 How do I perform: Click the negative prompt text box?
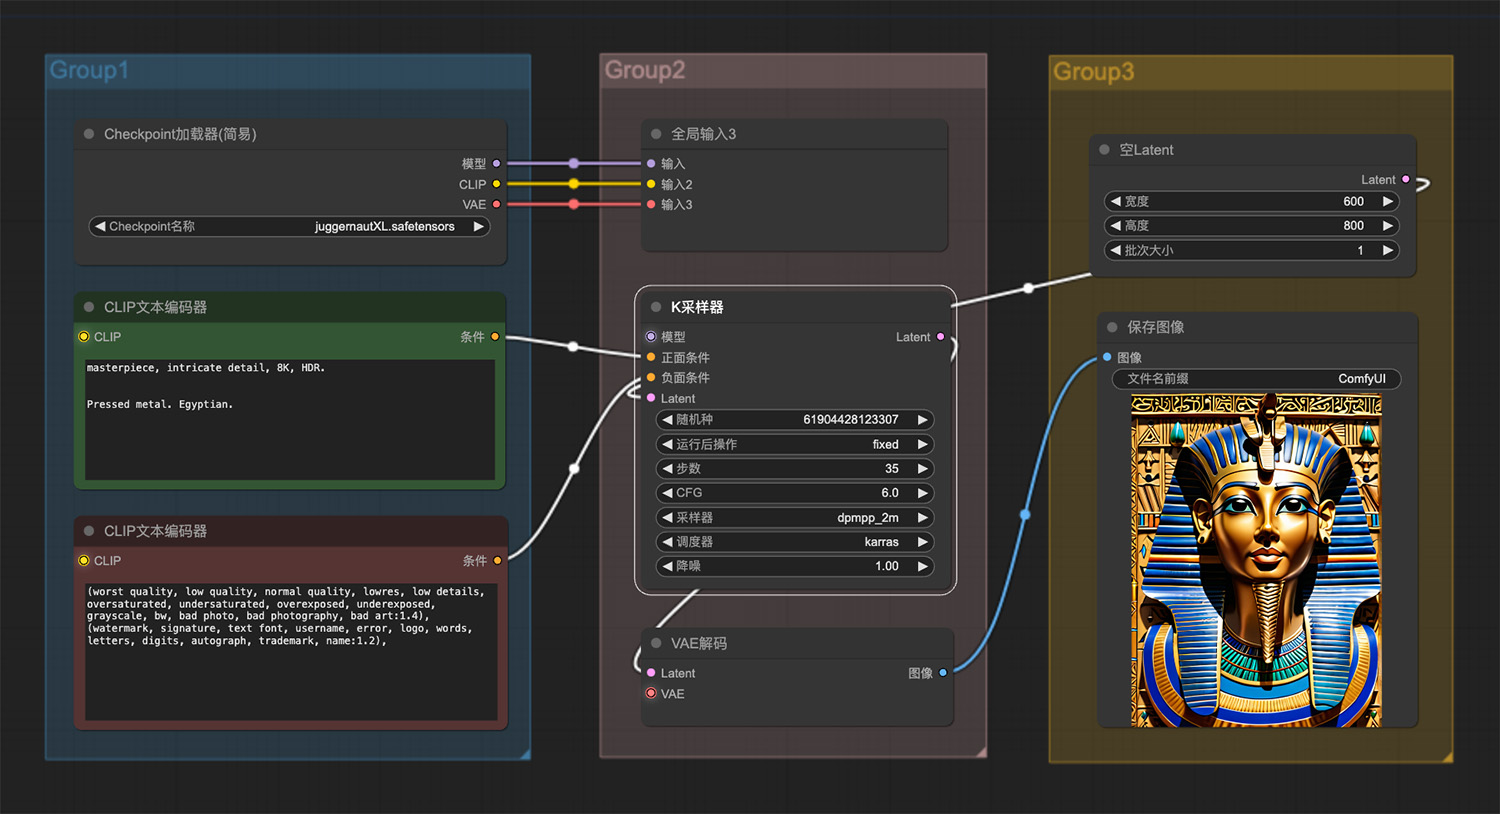pyautogui.click(x=291, y=652)
